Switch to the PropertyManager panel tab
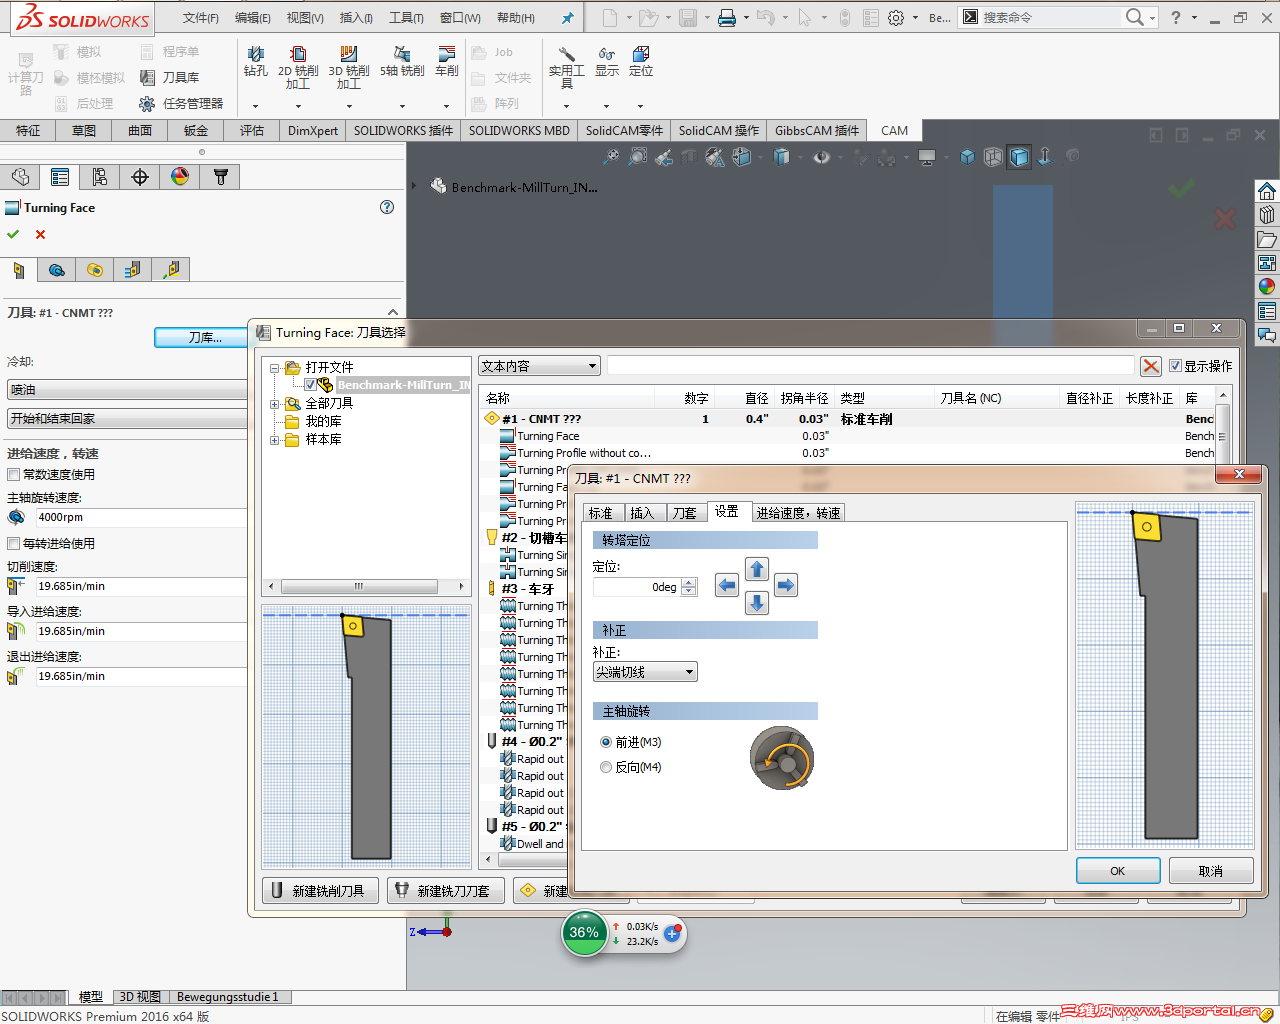This screenshot has height=1024, width=1280. [x=60, y=177]
